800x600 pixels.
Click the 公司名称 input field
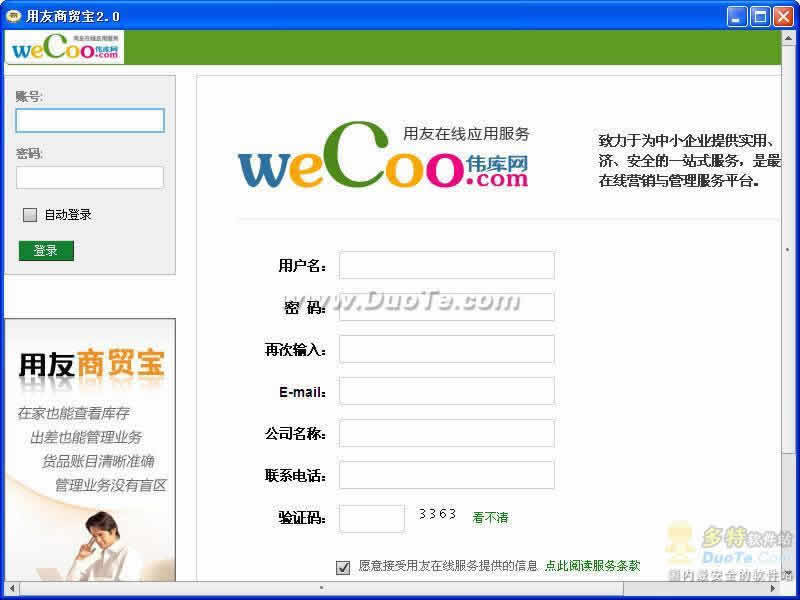(x=446, y=433)
